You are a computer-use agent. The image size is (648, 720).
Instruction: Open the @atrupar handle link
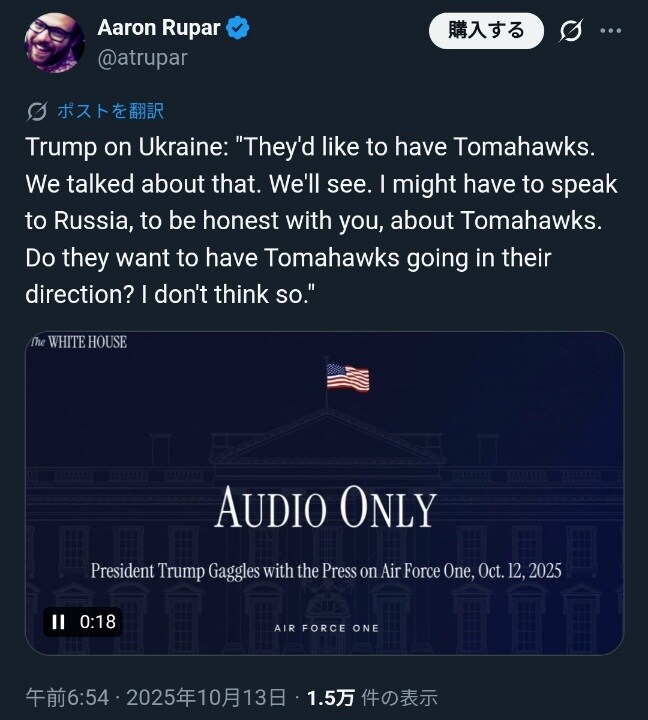142,58
